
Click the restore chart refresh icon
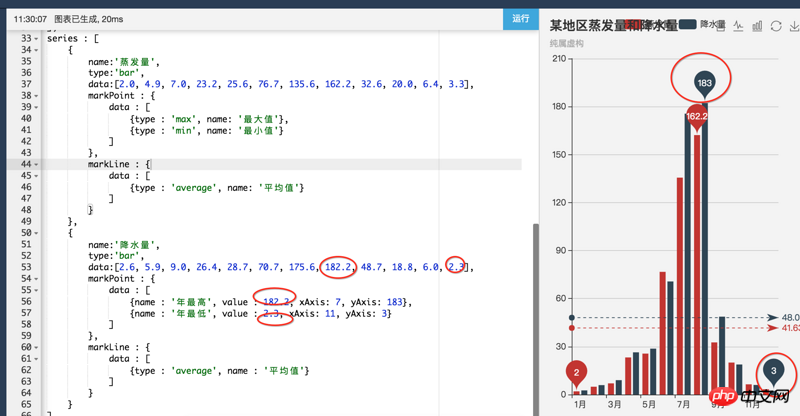click(x=776, y=26)
